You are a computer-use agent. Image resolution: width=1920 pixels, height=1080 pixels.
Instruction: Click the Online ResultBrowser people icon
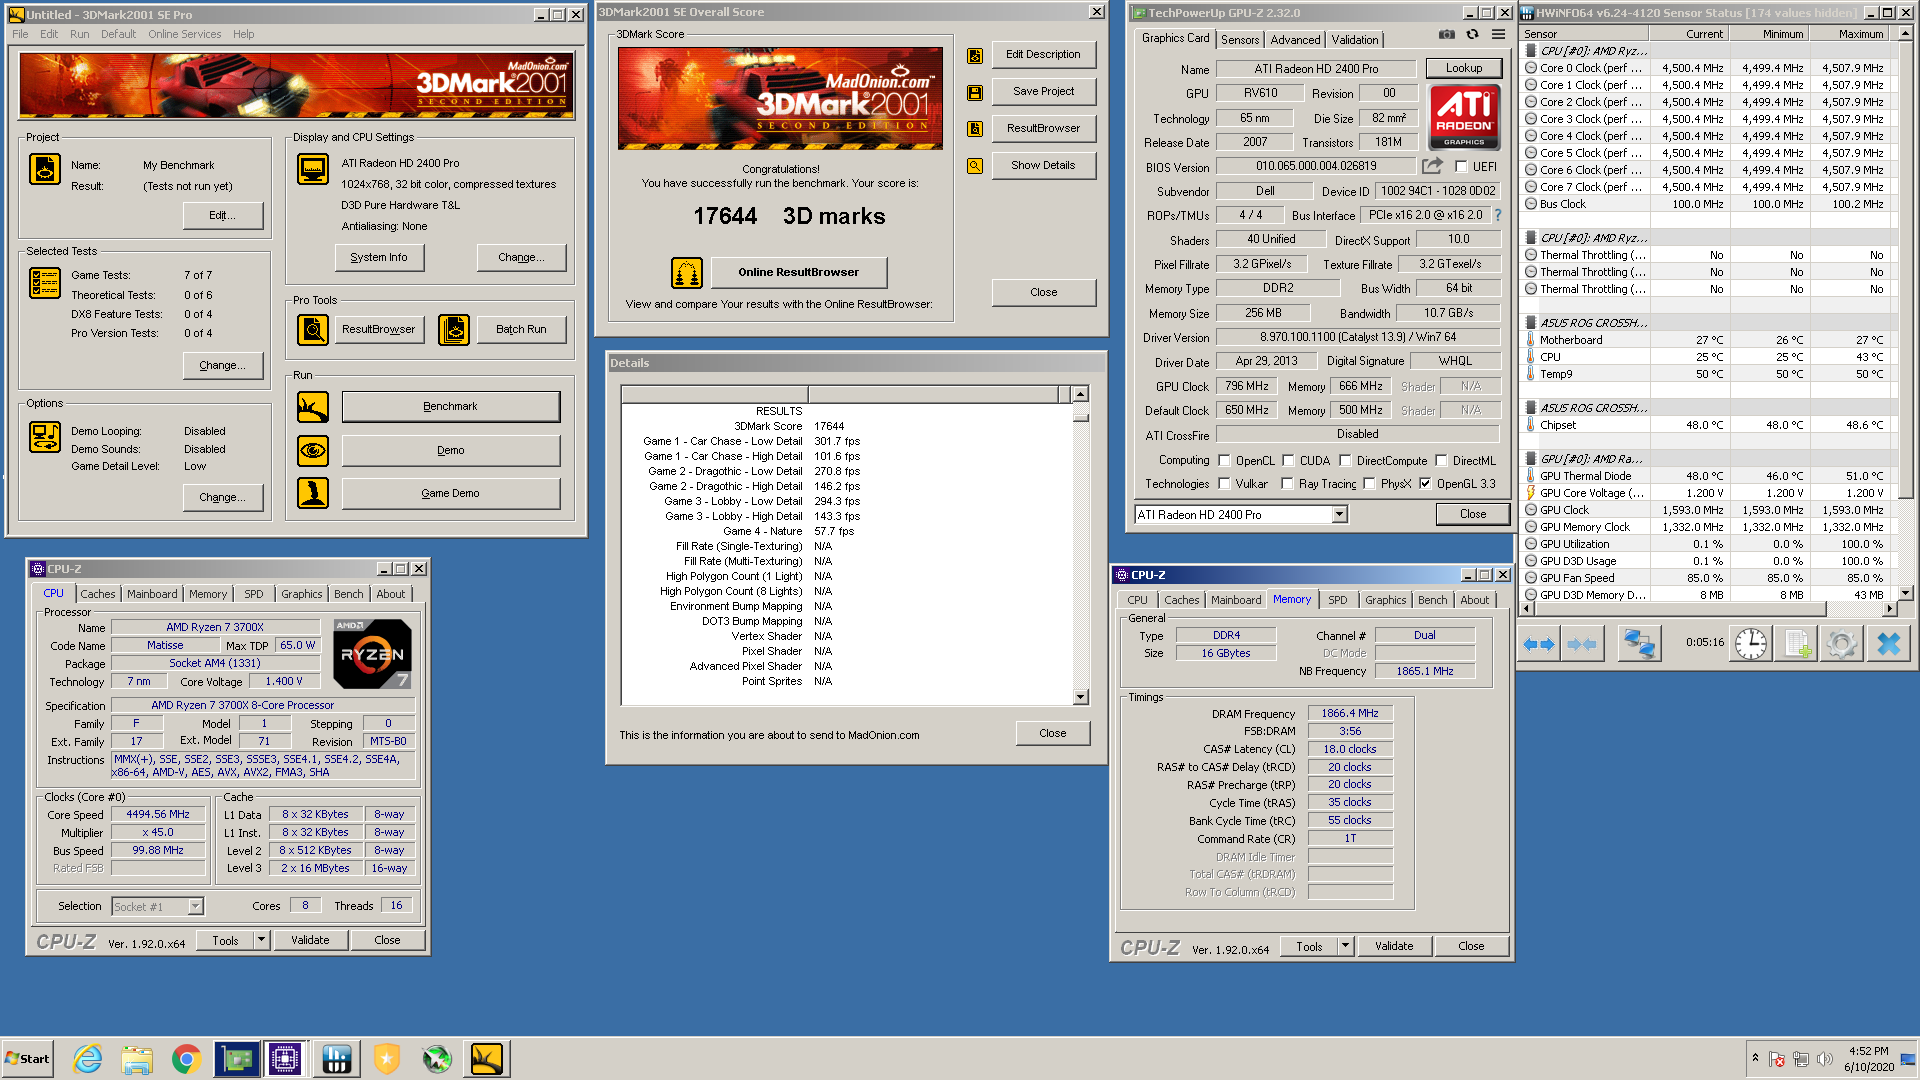click(x=686, y=272)
